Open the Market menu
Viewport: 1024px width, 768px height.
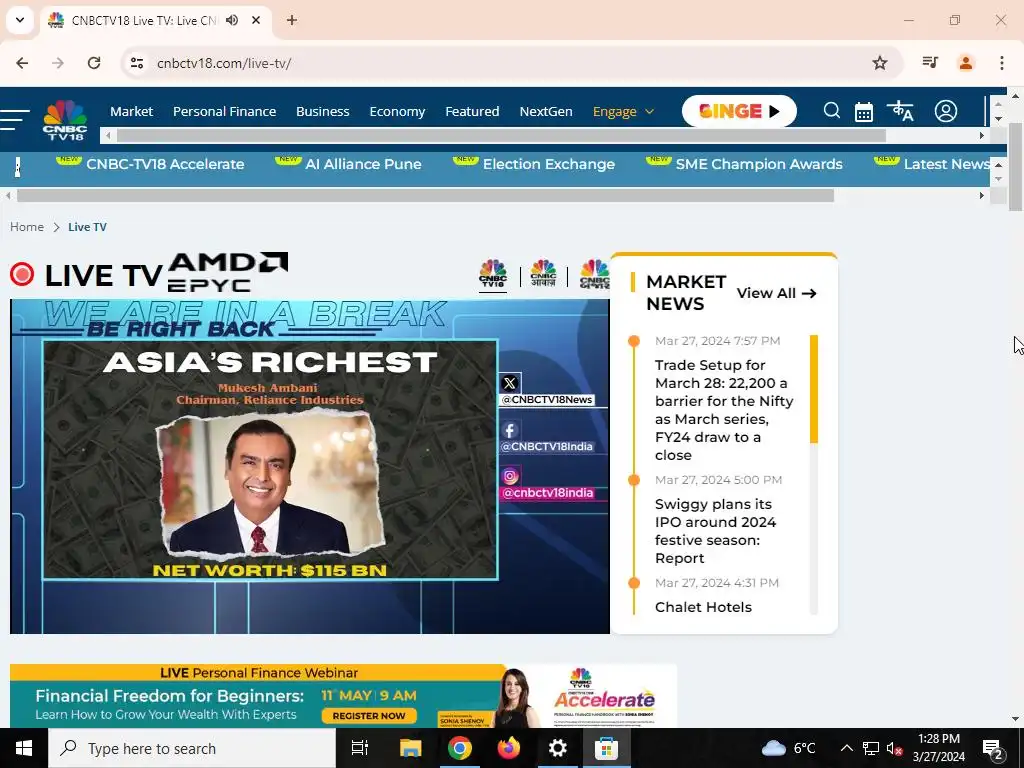click(x=131, y=112)
